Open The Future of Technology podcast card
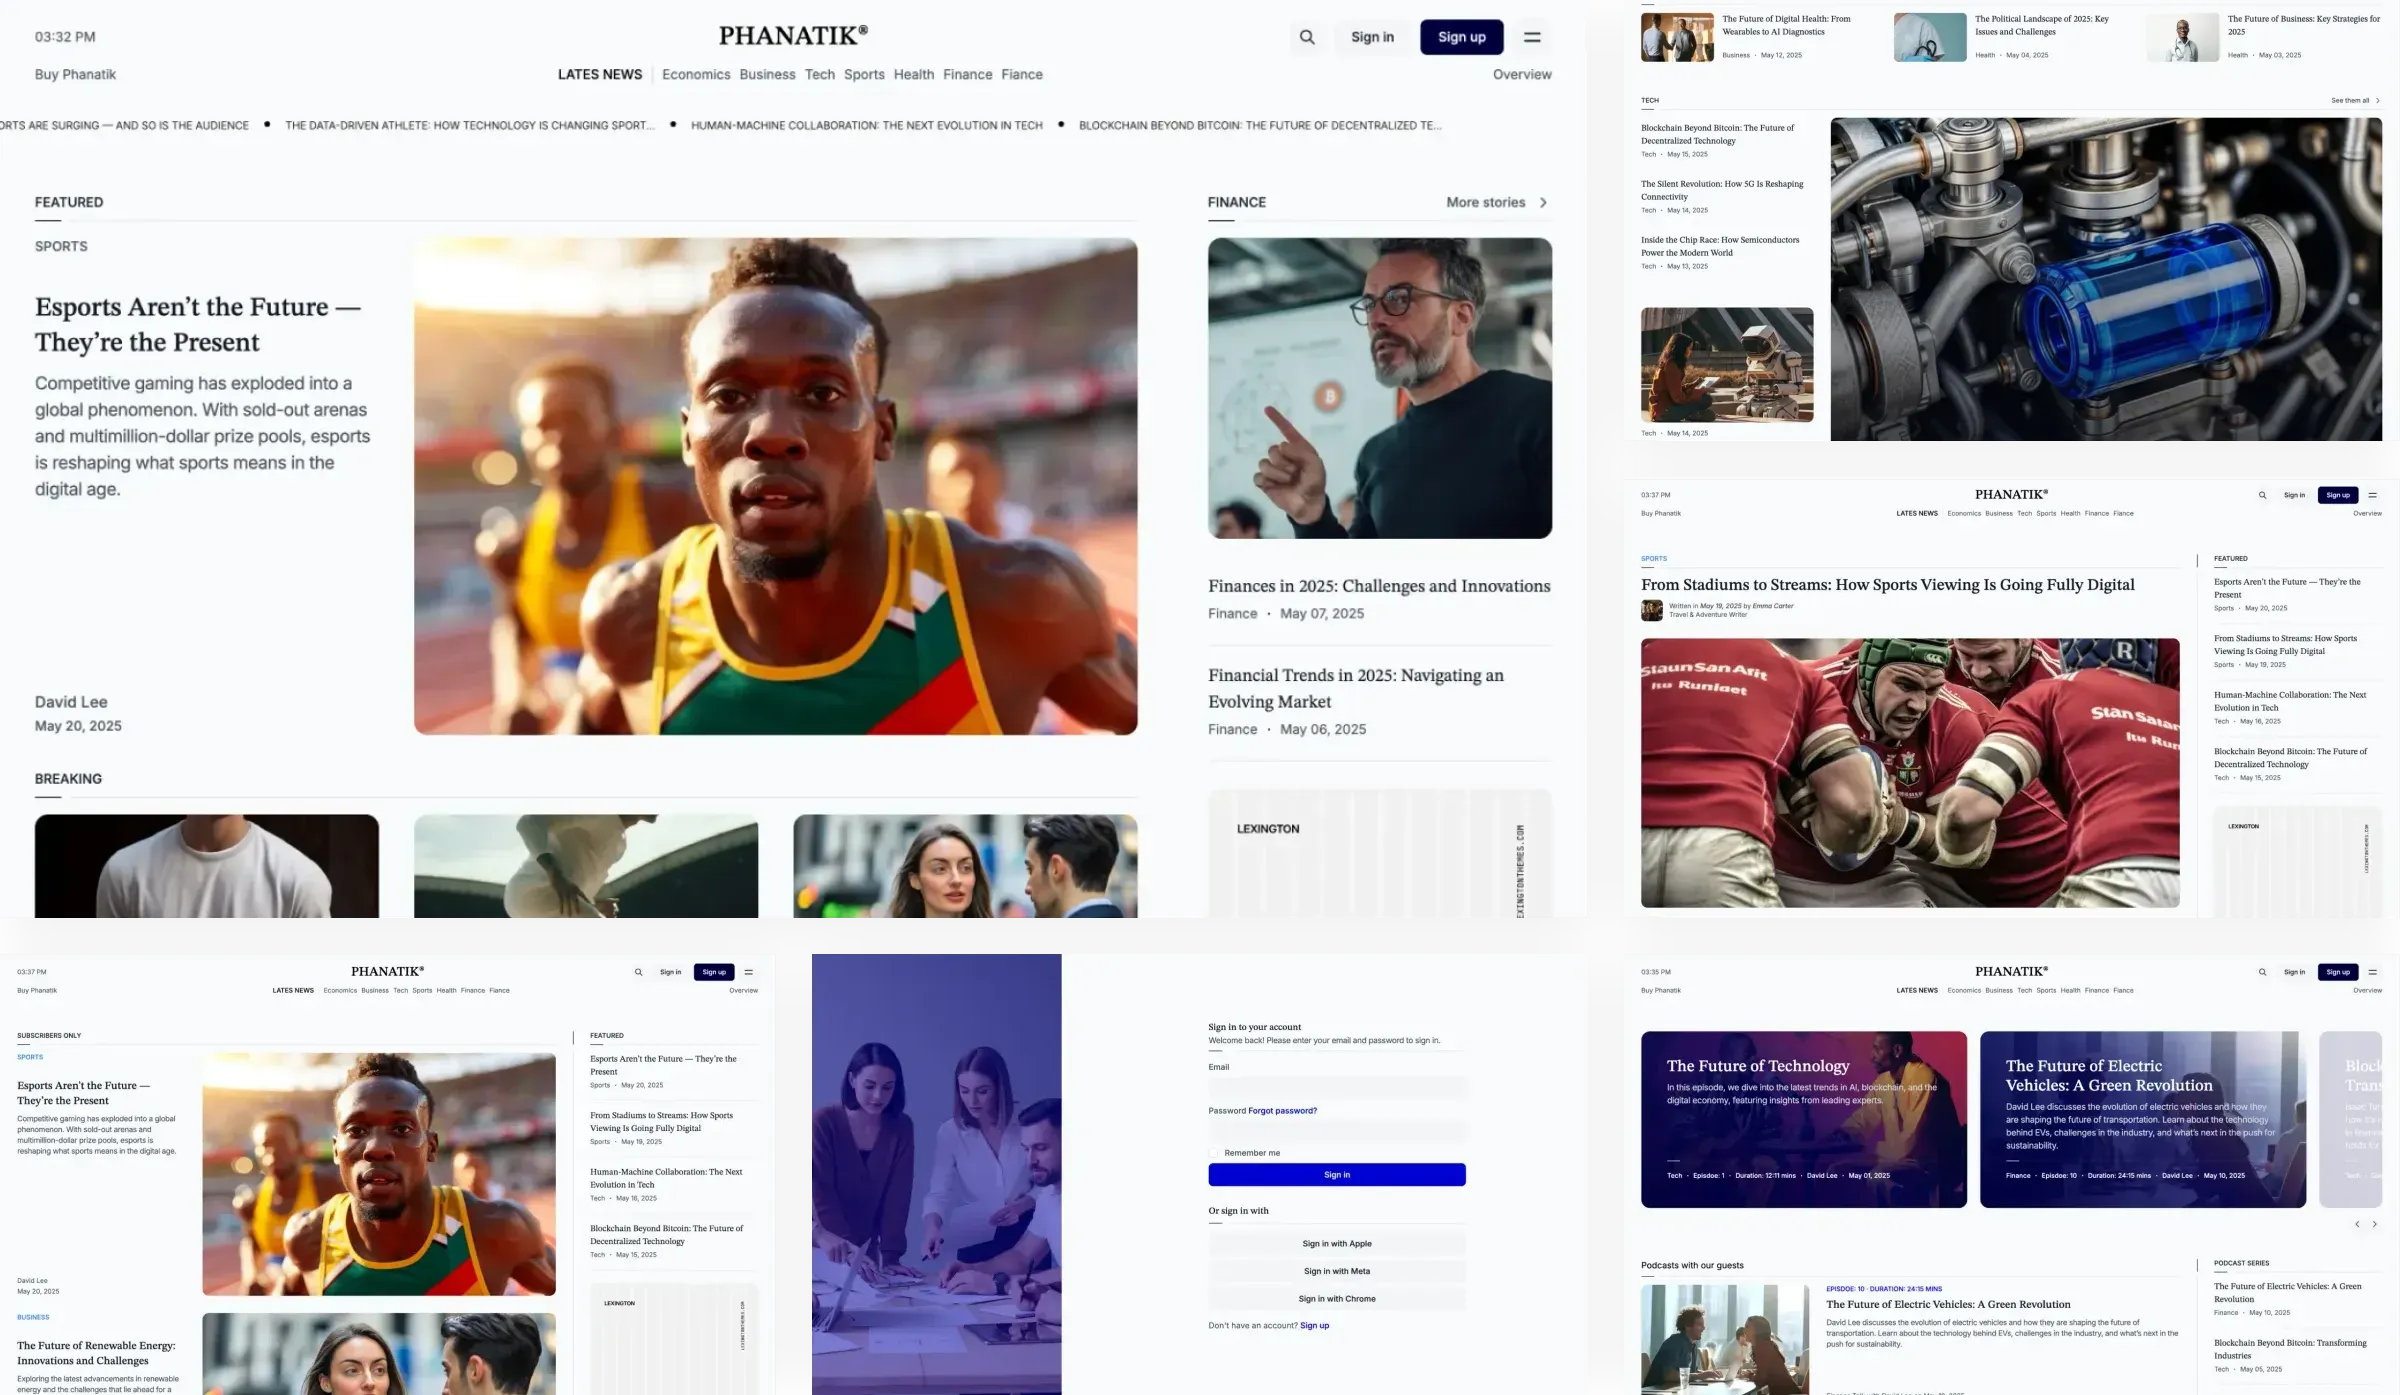Screen dimensions: 2400x1395 coord(1804,1120)
